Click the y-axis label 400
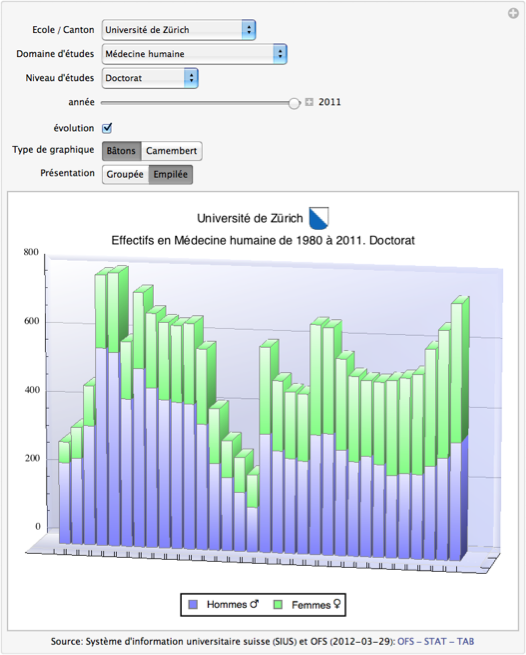This screenshot has width=526, height=655. click(x=31, y=390)
